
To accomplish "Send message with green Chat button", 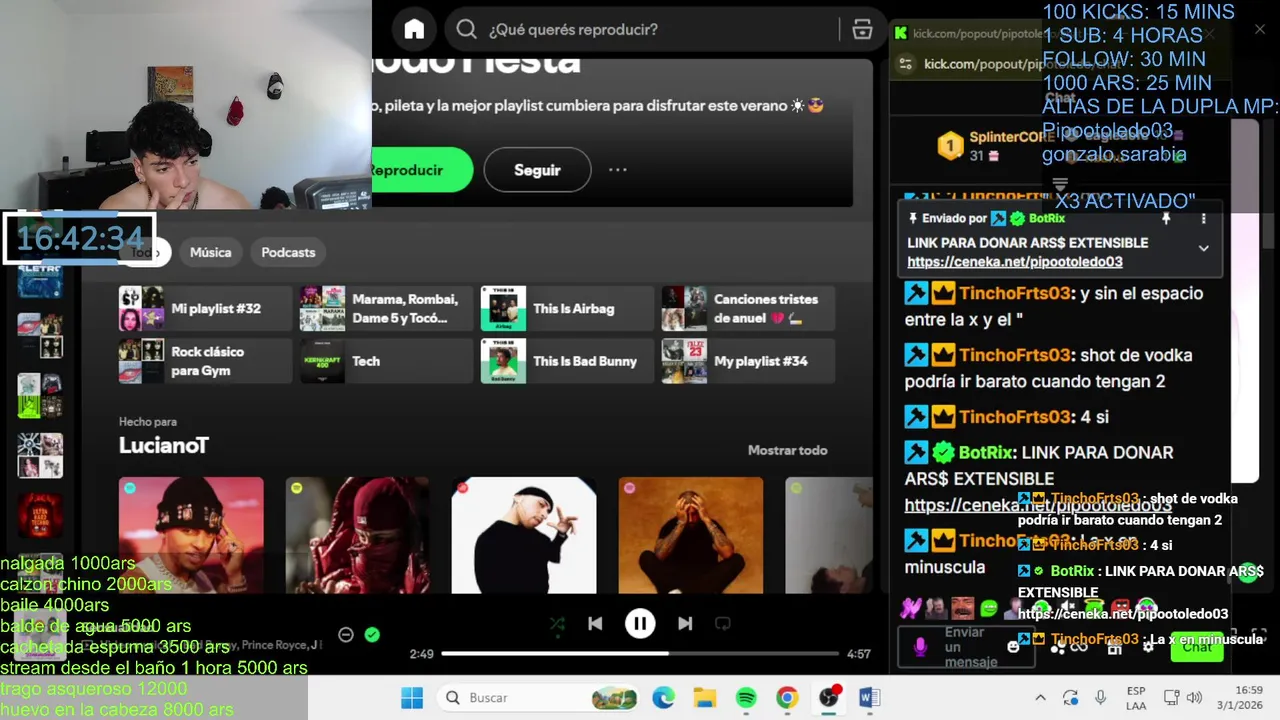I will tap(1197, 647).
